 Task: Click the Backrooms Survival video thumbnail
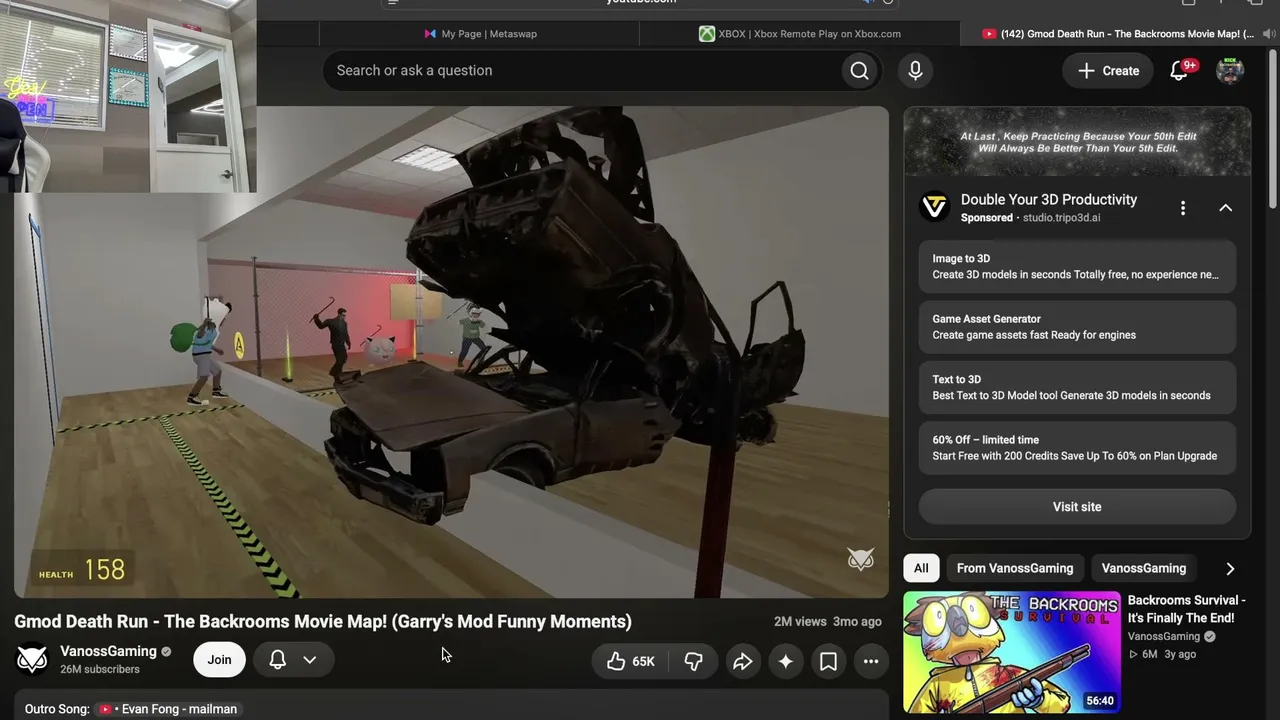[x=1012, y=652]
